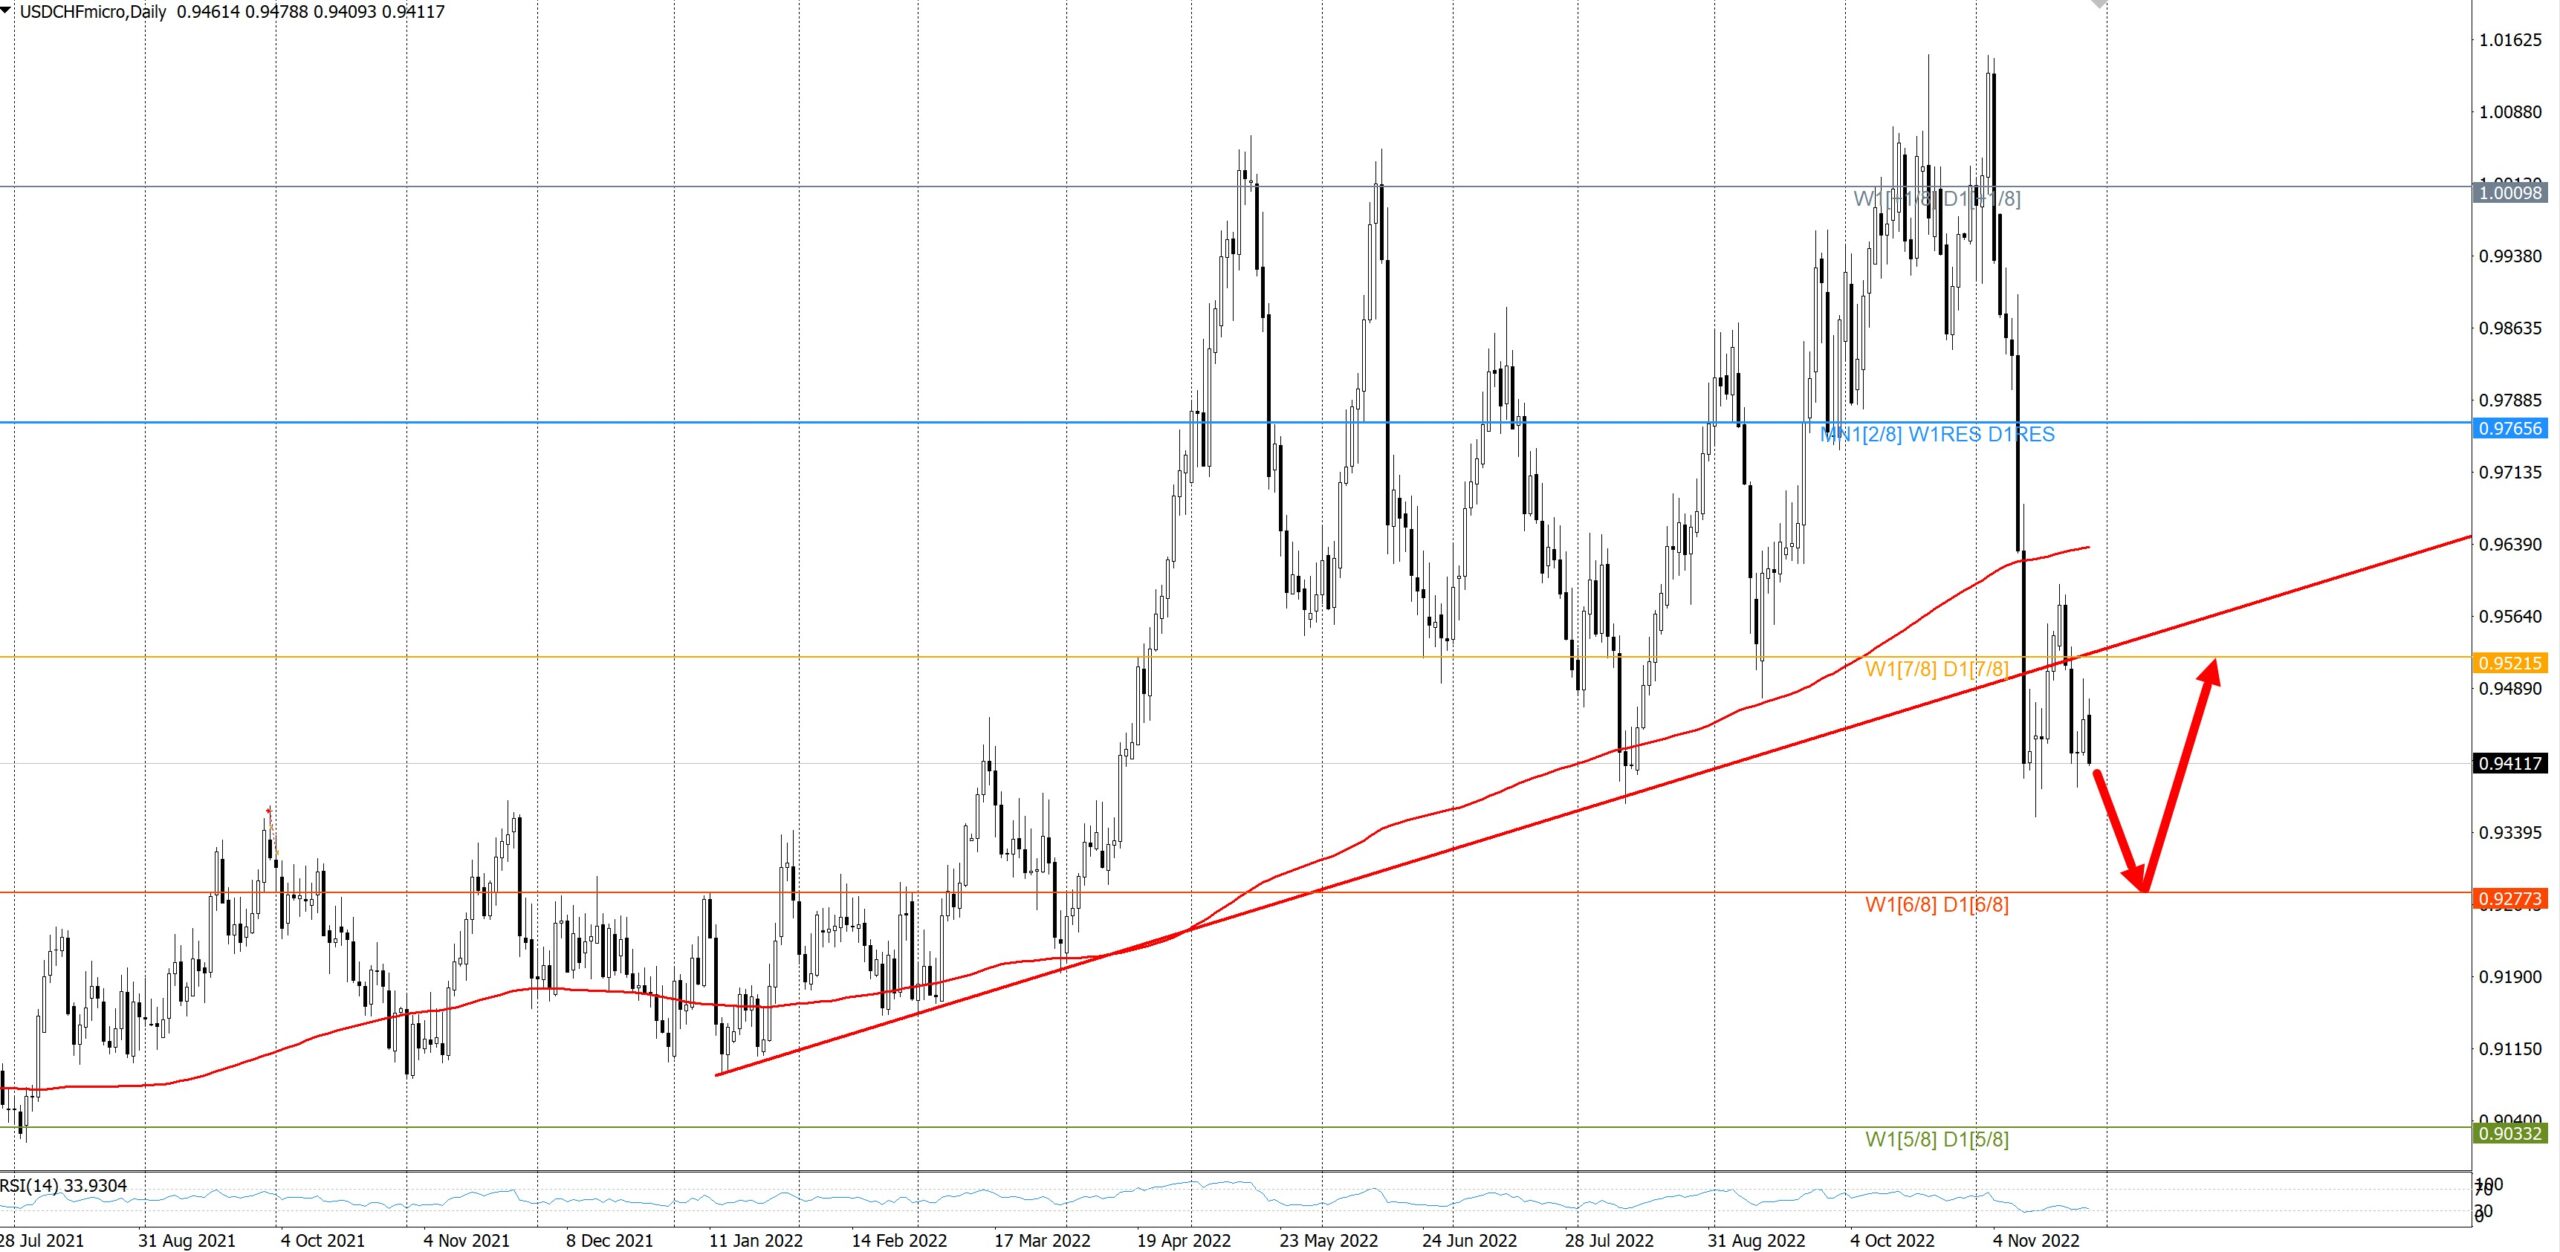The image size is (2560, 1252).
Task: Click the red downward forecast arrow
Action: click(x=2118, y=829)
